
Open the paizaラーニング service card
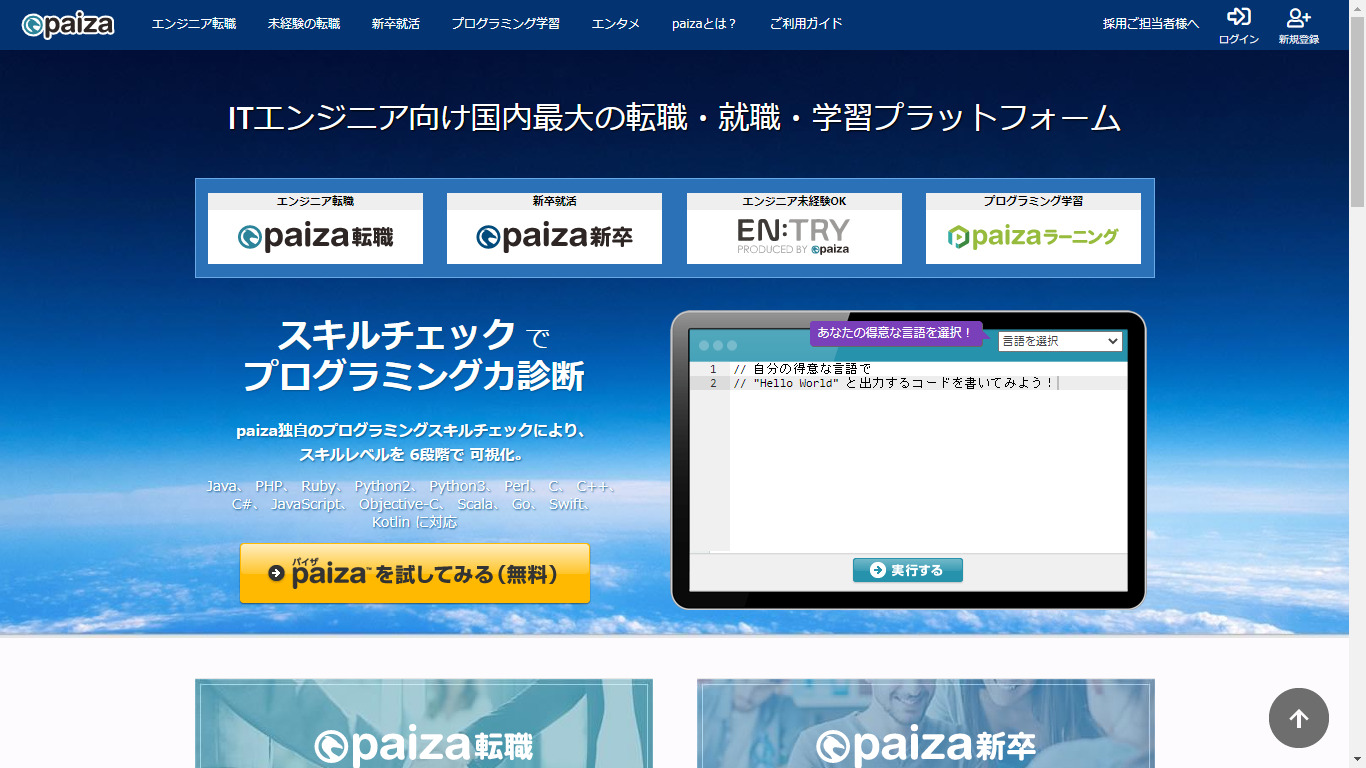point(1033,229)
